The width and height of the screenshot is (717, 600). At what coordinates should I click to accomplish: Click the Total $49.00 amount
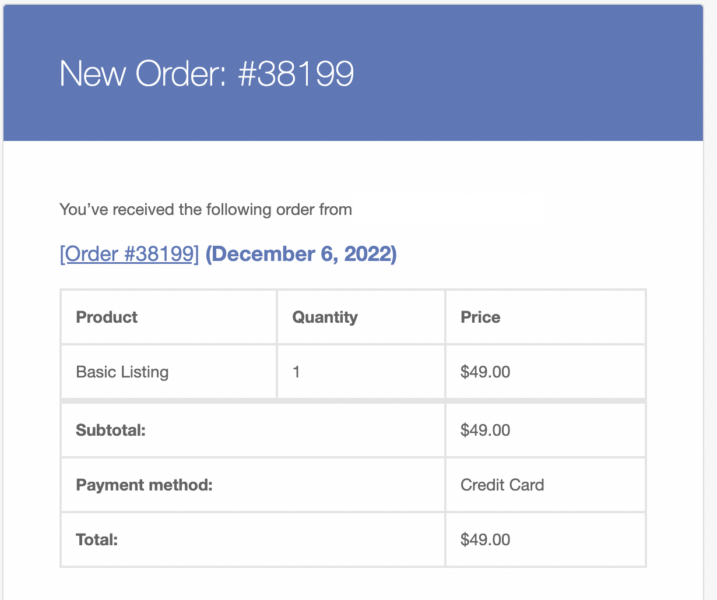[x=485, y=540]
